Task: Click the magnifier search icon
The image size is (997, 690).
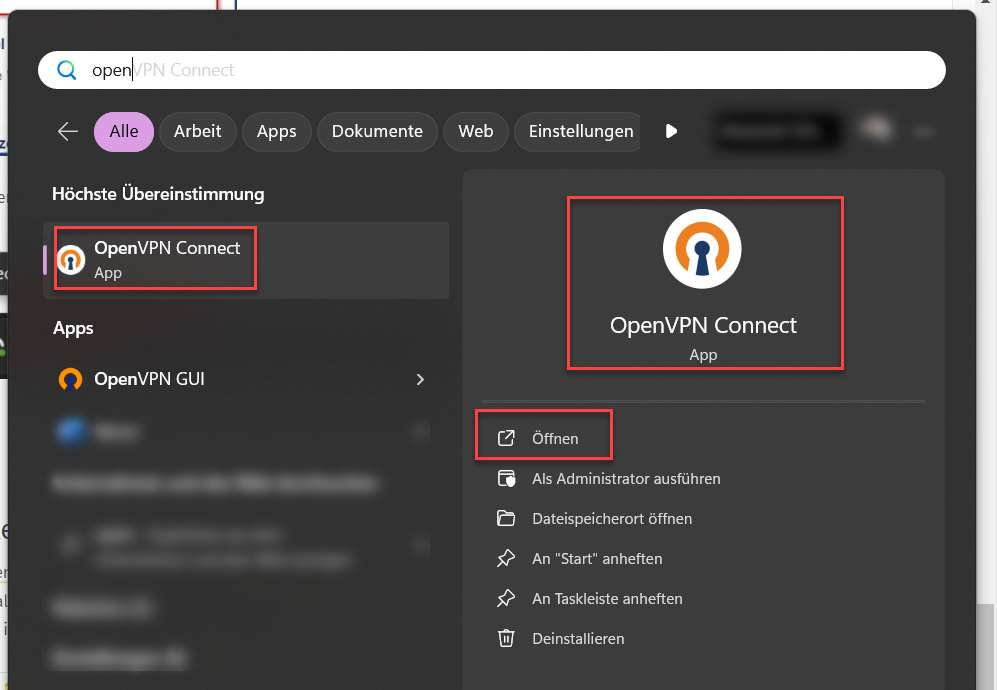Action: click(67, 70)
